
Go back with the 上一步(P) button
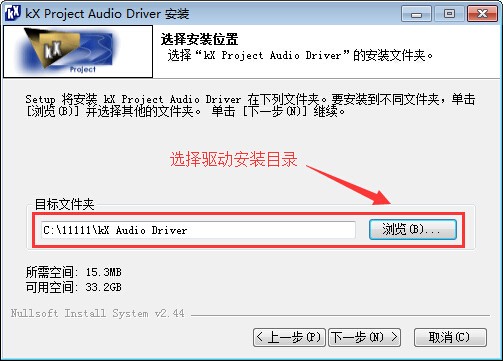(x=289, y=337)
